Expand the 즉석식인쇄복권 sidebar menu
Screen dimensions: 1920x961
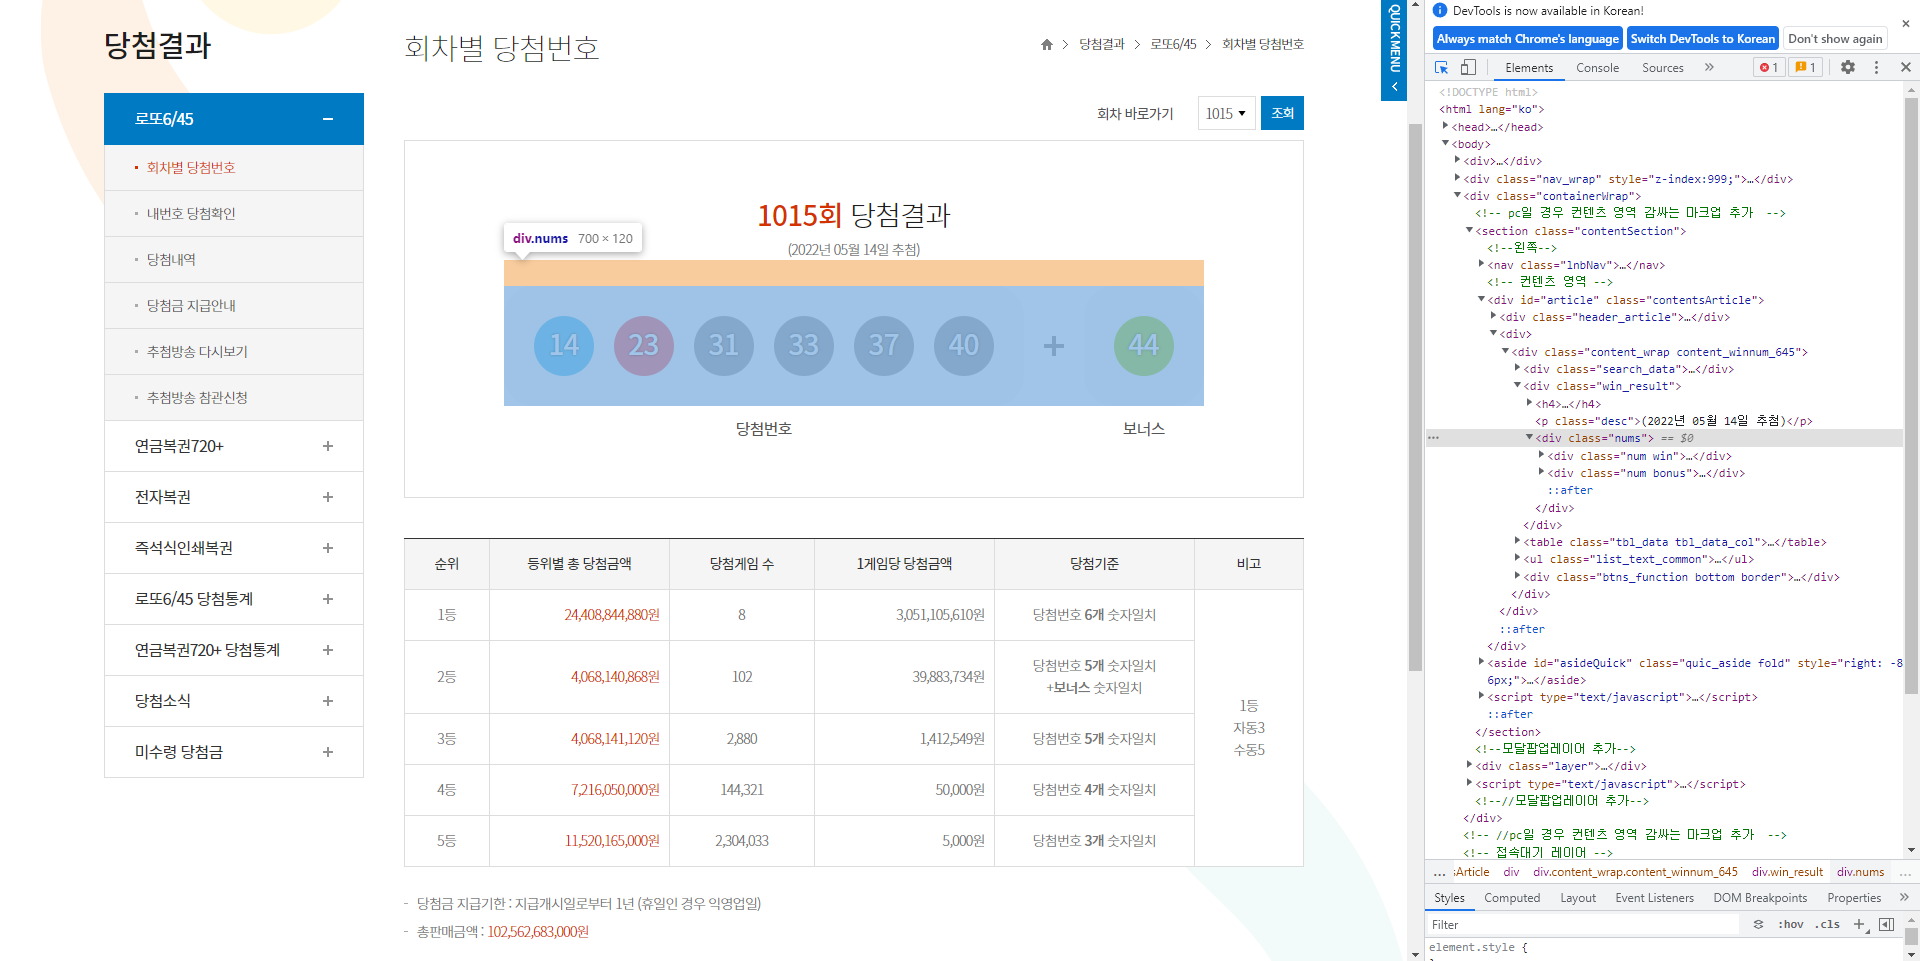click(234, 548)
